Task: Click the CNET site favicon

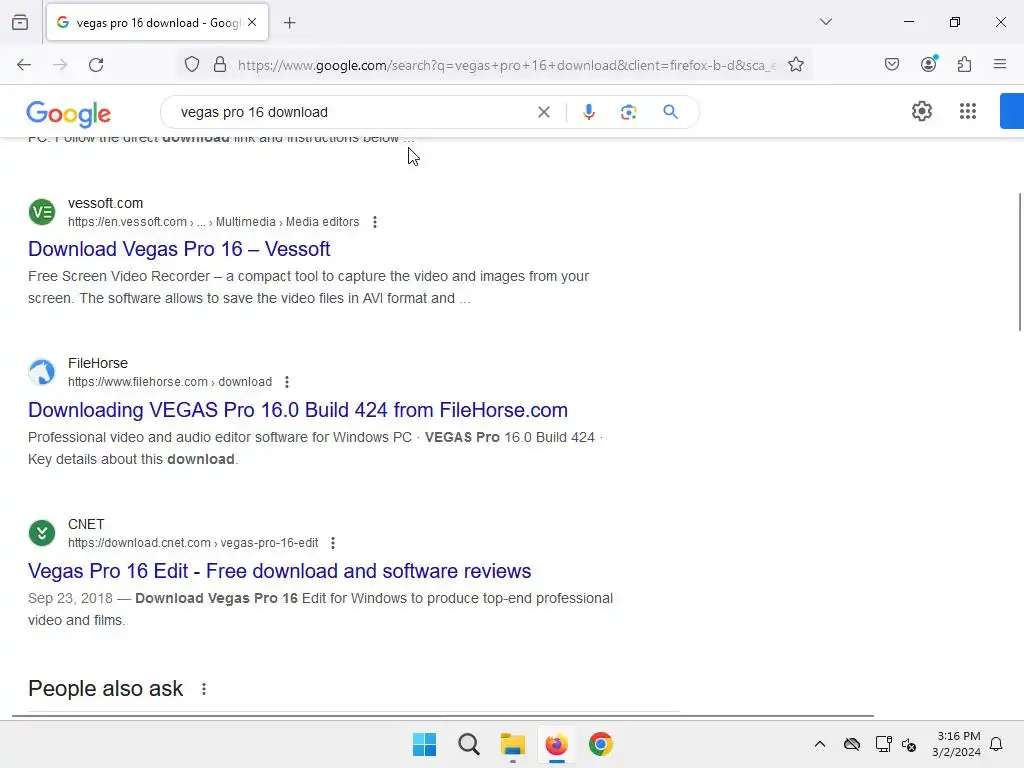Action: pyautogui.click(x=42, y=533)
